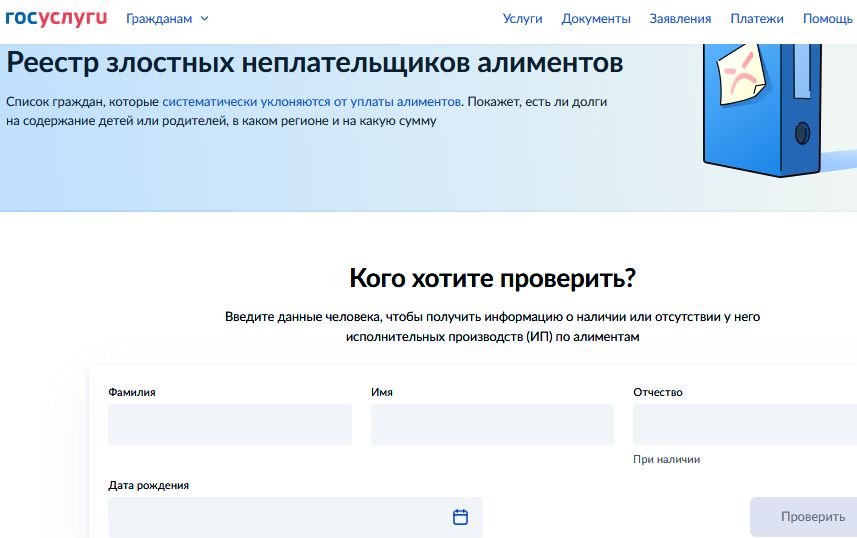Click the При наличии hint text
The image size is (857, 538).
click(x=666, y=459)
